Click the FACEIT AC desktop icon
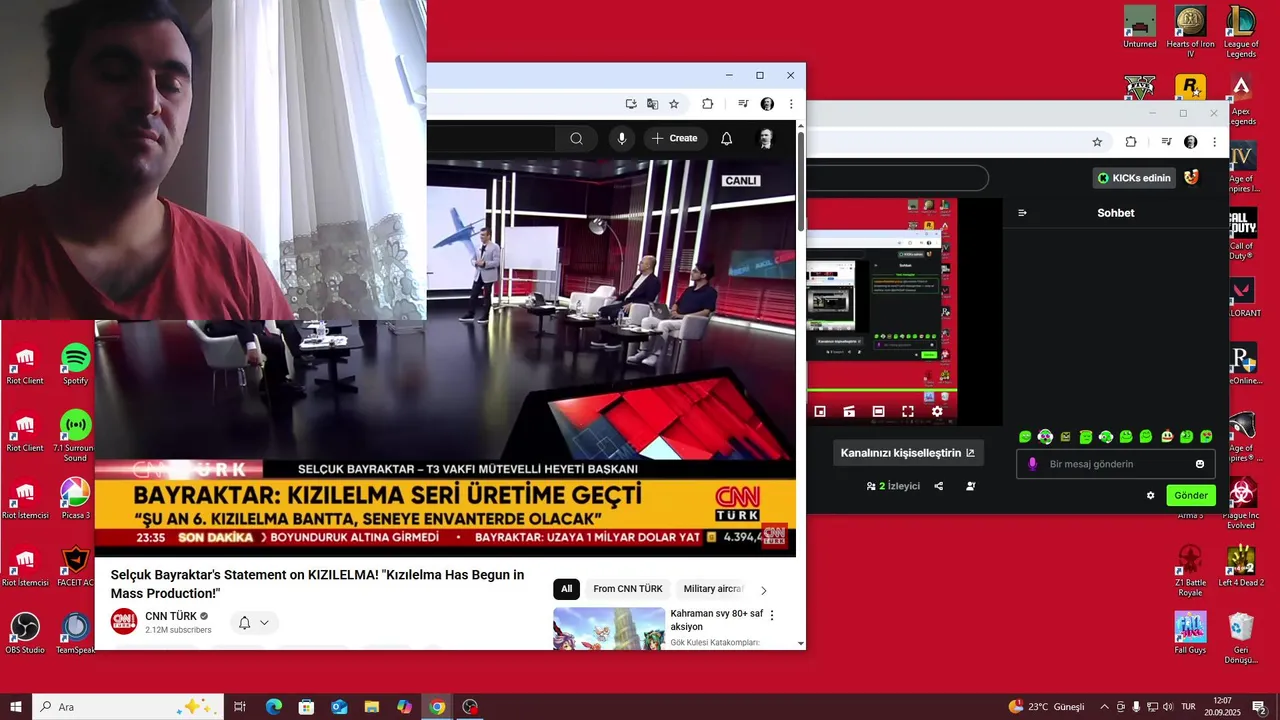 pyautogui.click(x=75, y=566)
